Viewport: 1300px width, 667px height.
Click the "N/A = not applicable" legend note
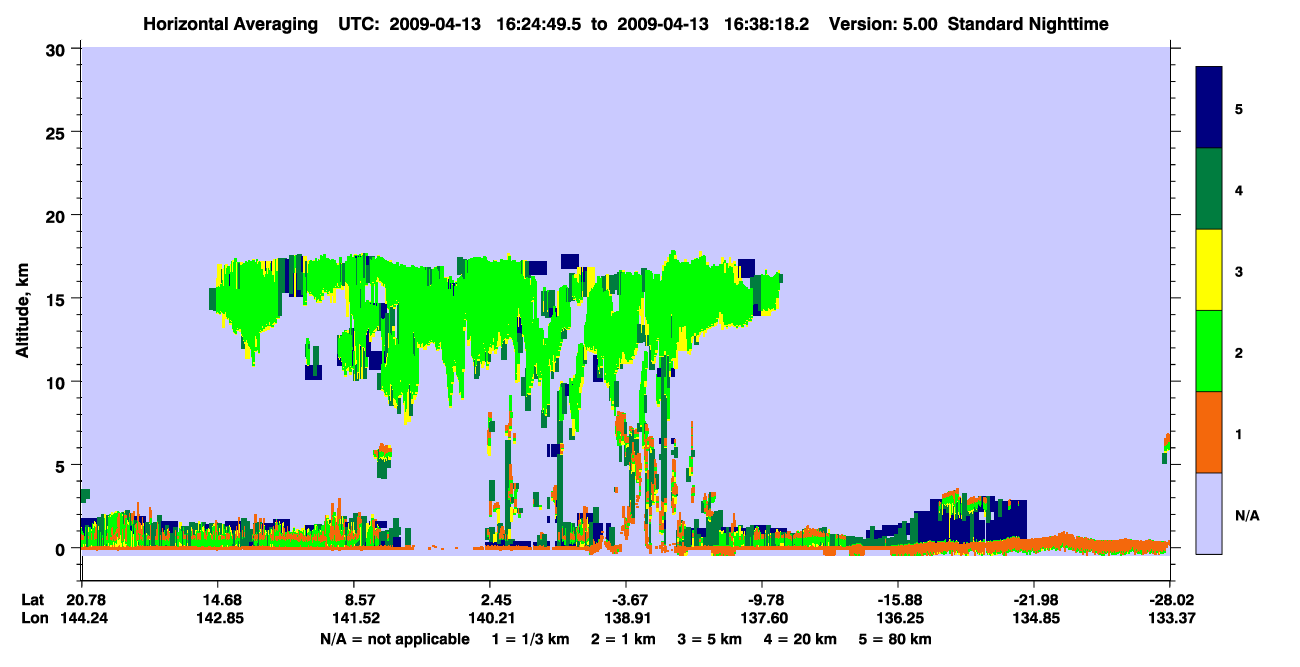[394, 639]
